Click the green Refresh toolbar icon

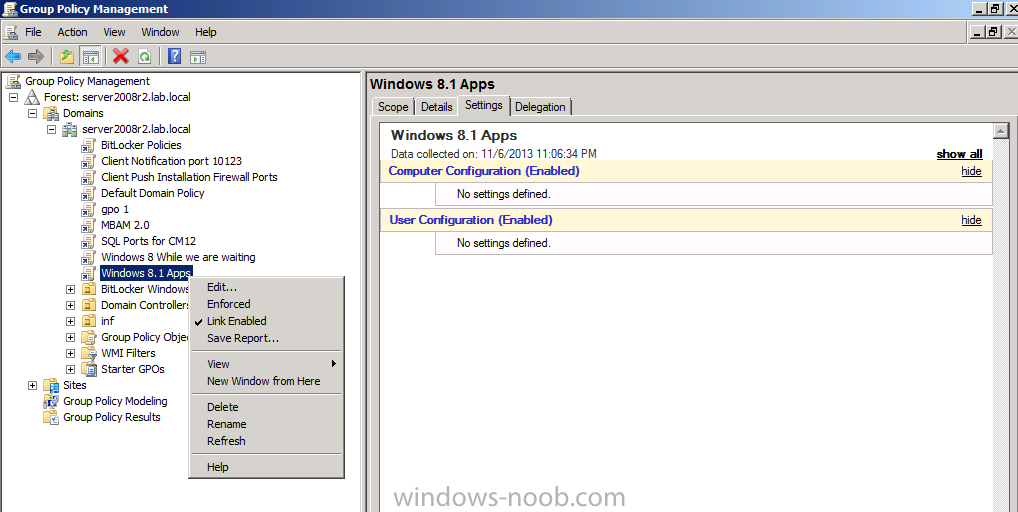pos(144,56)
